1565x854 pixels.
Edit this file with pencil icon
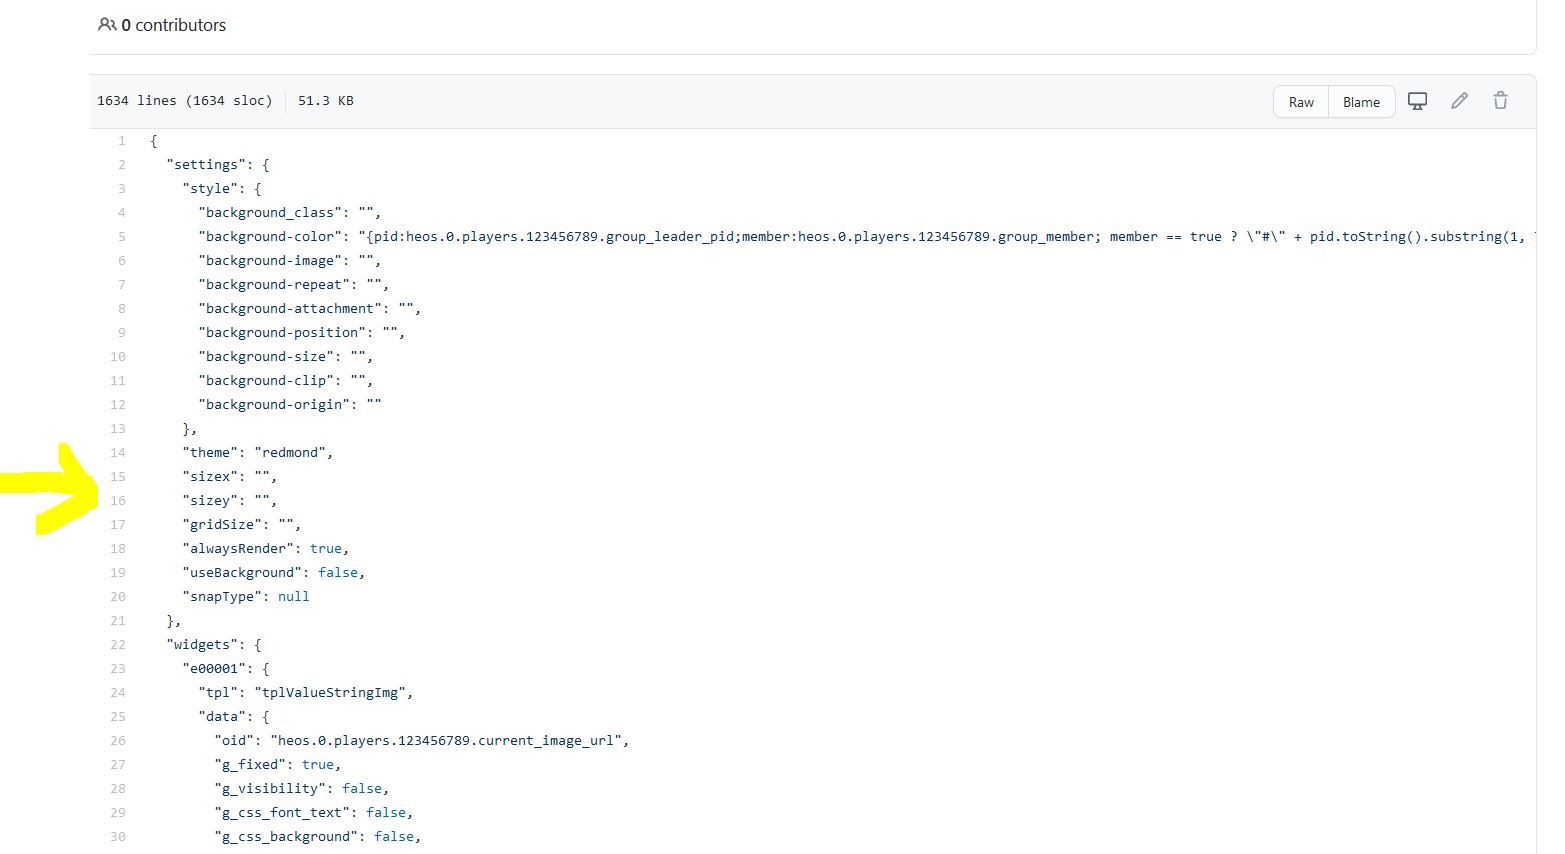pyautogui.click(x=1459, y=101)
